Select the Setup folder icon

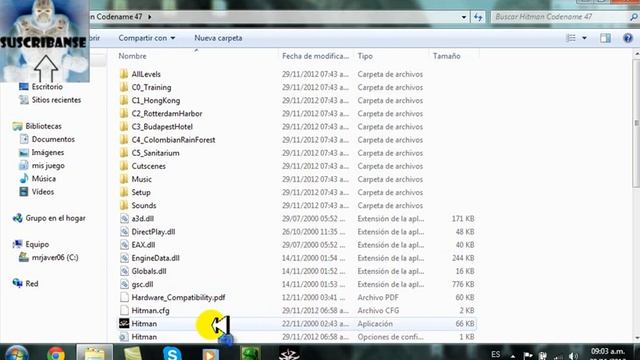pos(124,192)
